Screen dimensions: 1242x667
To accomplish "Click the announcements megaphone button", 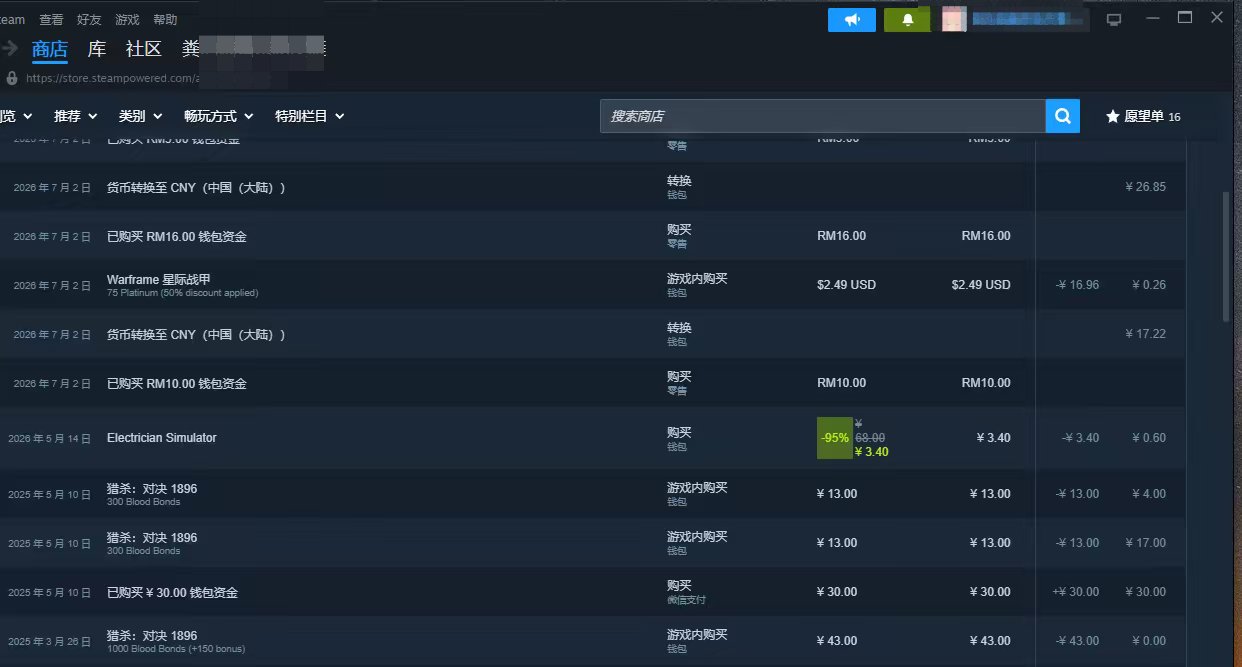I will coord(852,20).
